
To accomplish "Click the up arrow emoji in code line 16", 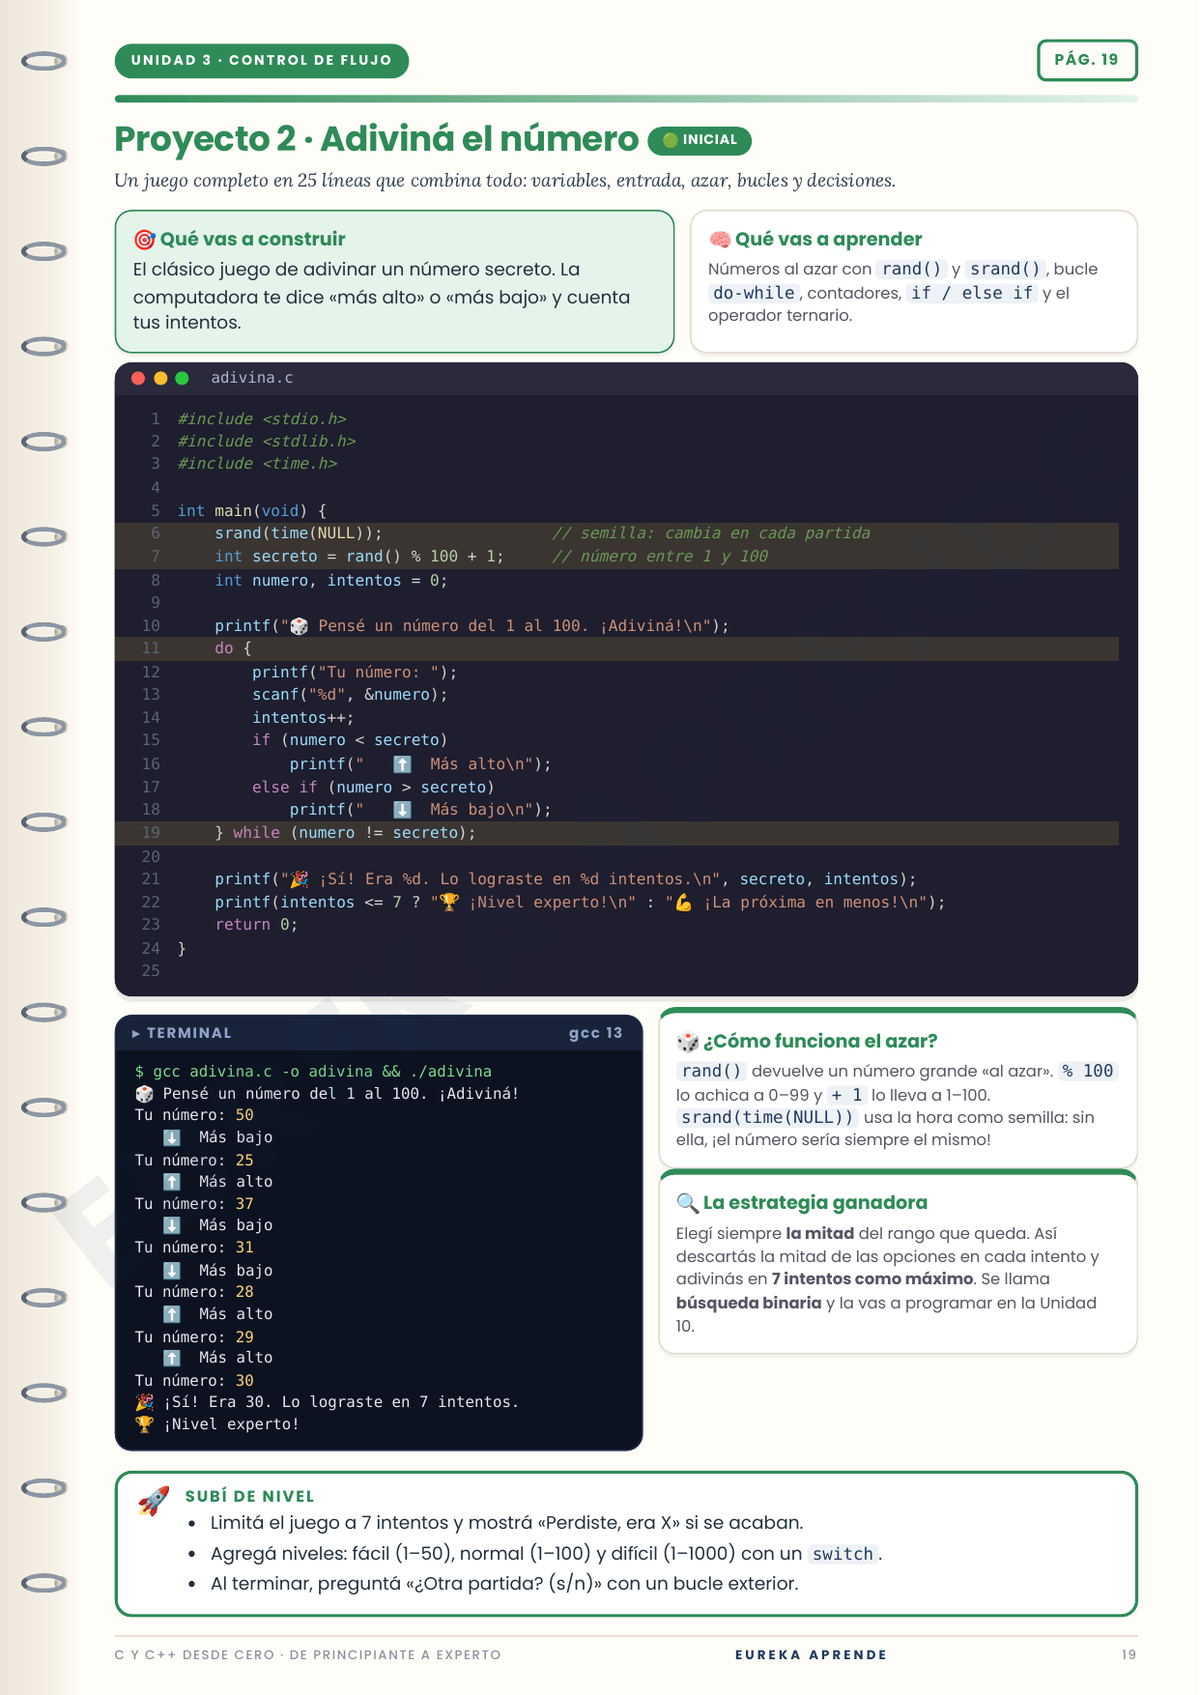I will pos(402,764).
